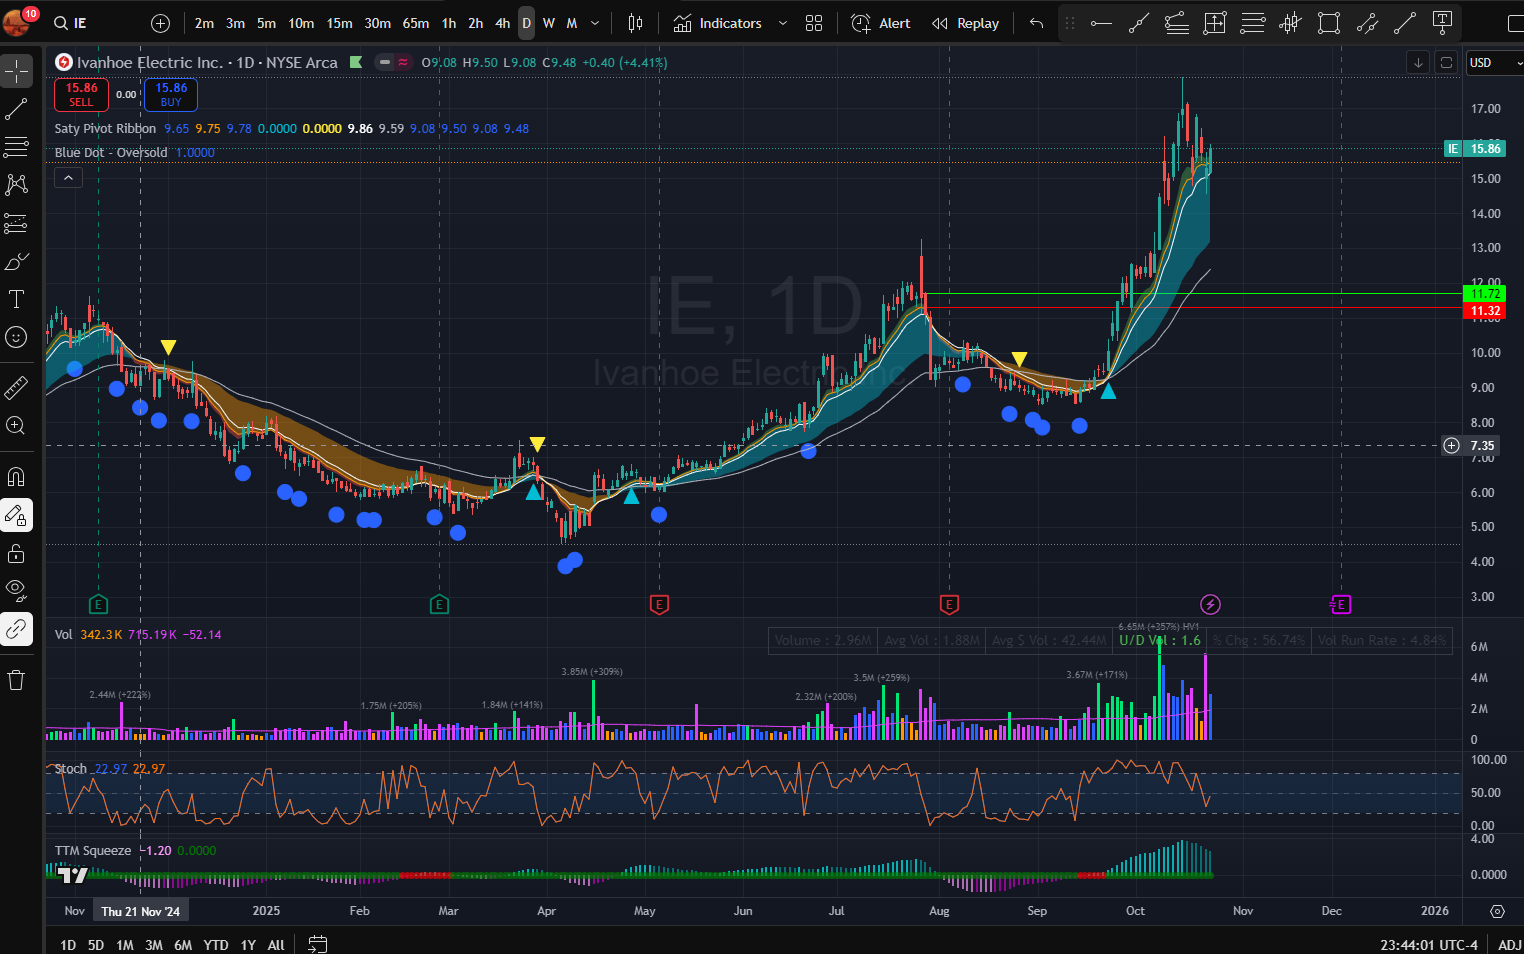Image resolution: width=1524 pixels, height=954 pixels.
Task: Open the Fibonacci tools in left sidebar
Action: pos(16,147)
